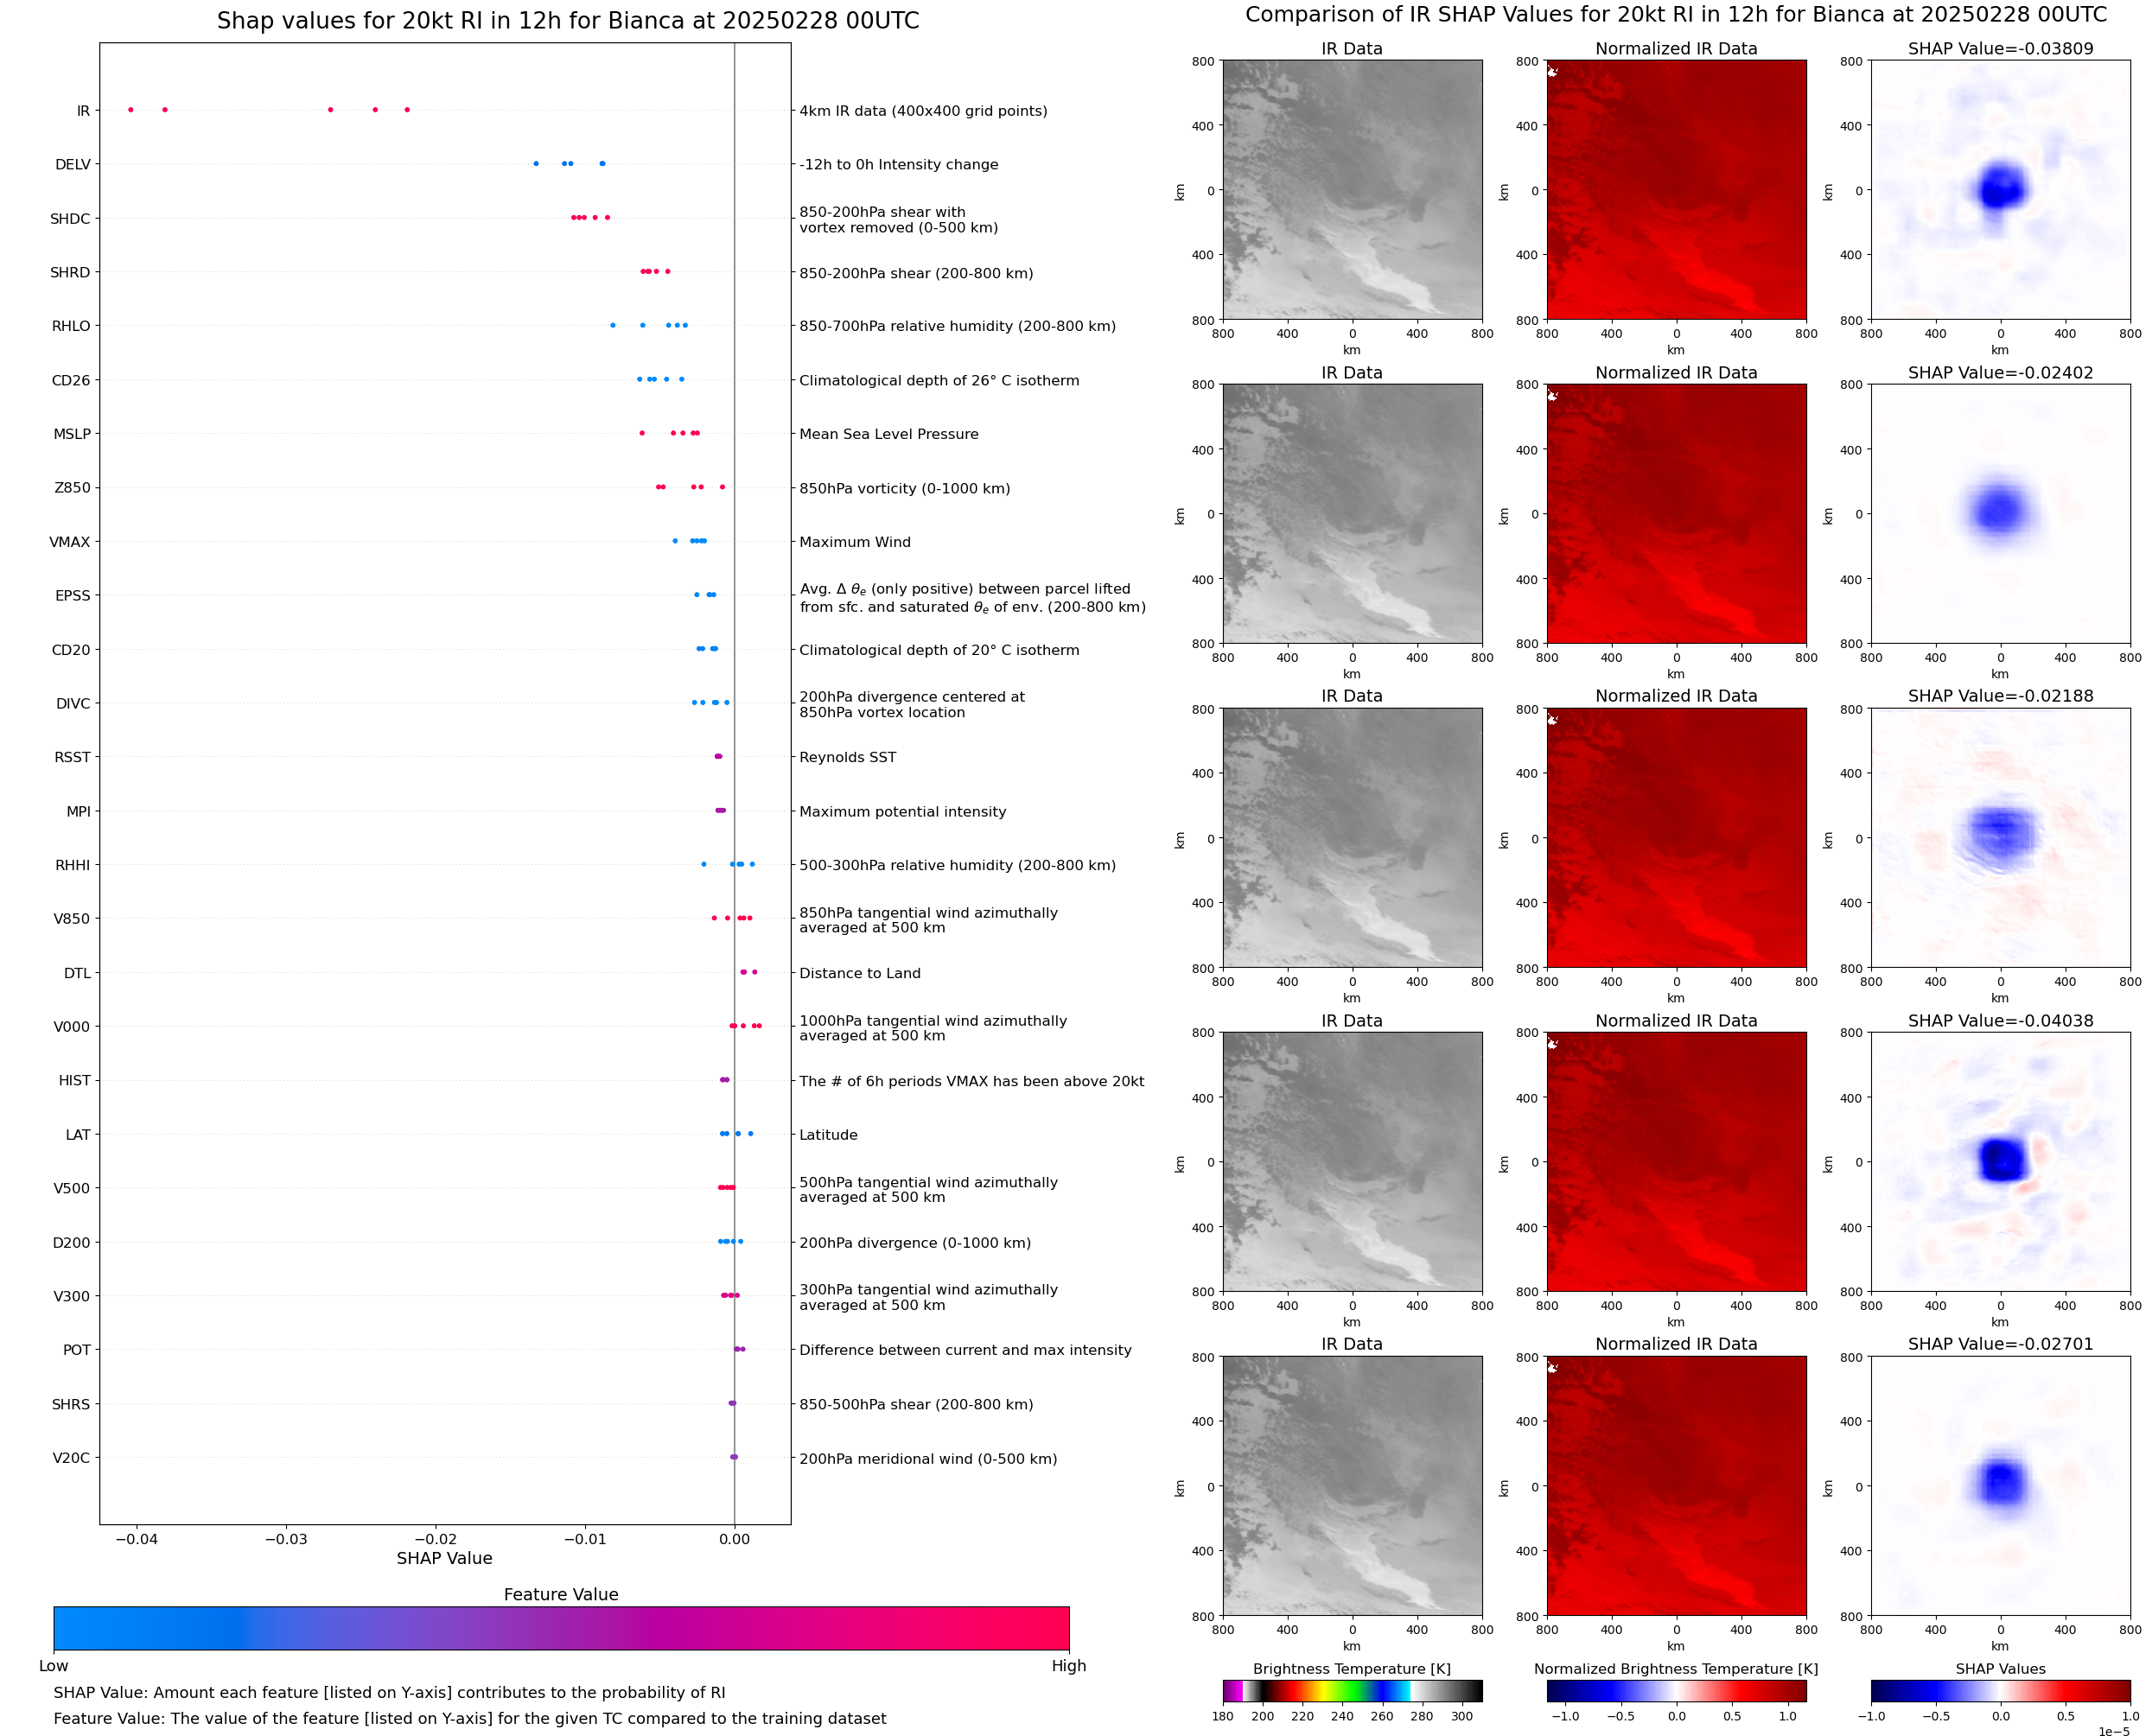Viewport: 2152px width, 1736px height.
Task: Click the 'Reynolds SST' description label
Action: [848, 757]
